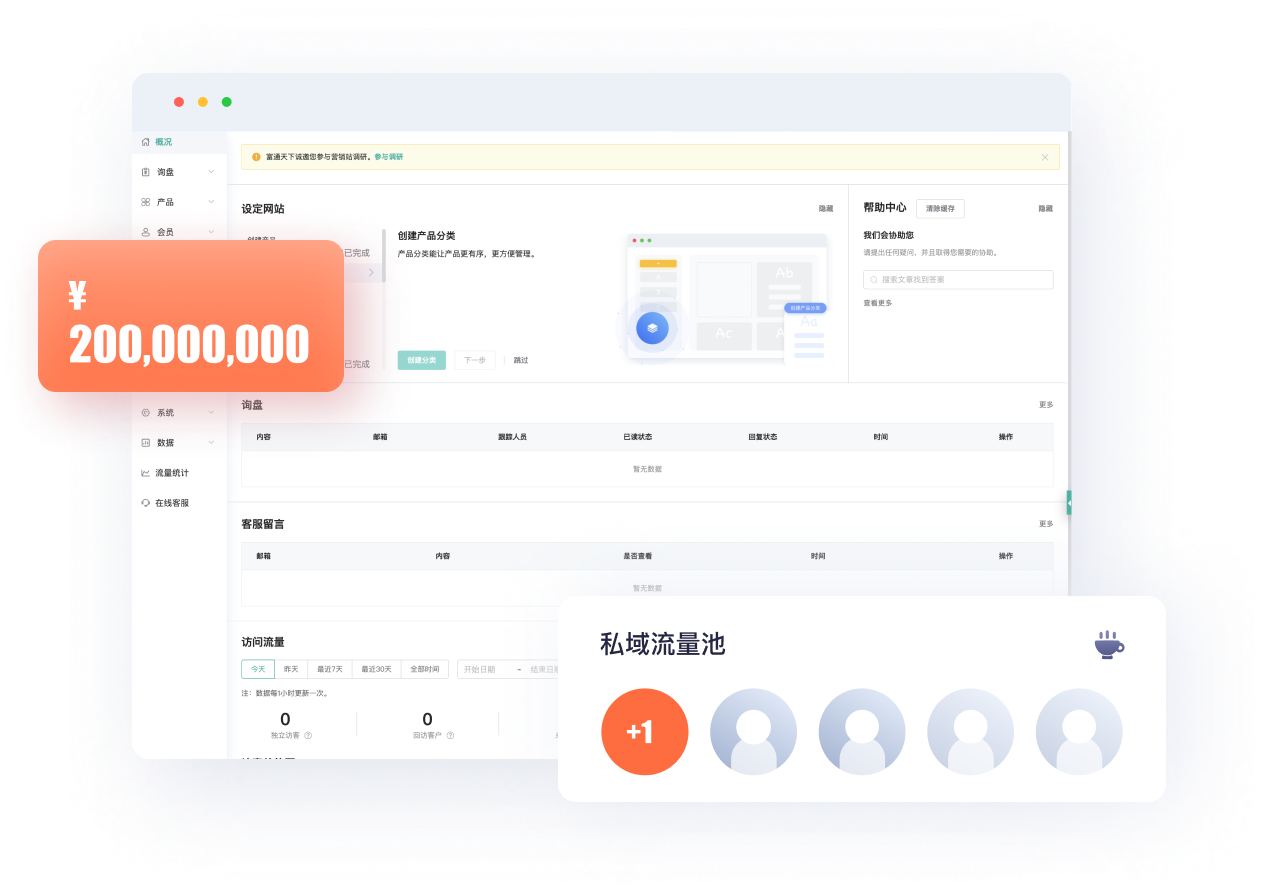Click the 产品 grid icon in sidebar
Image resolution: width=1274 pixels, height=893 pixels.
[x=146, y=202]
